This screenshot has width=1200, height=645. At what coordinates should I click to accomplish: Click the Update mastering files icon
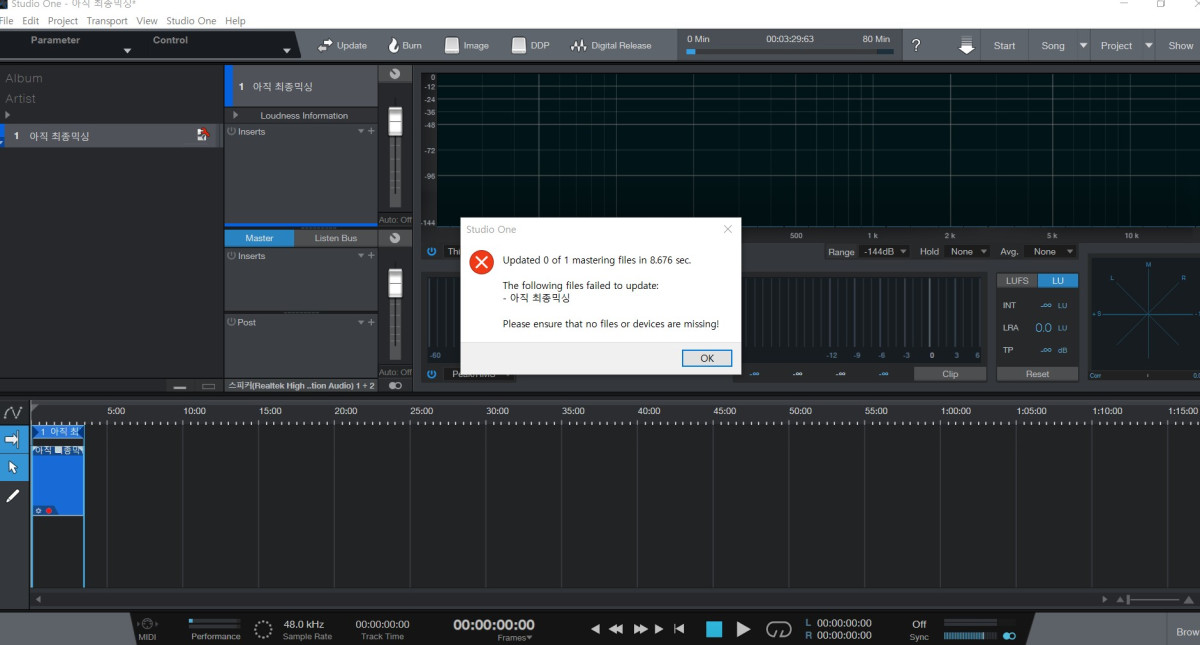click(325, 46)
